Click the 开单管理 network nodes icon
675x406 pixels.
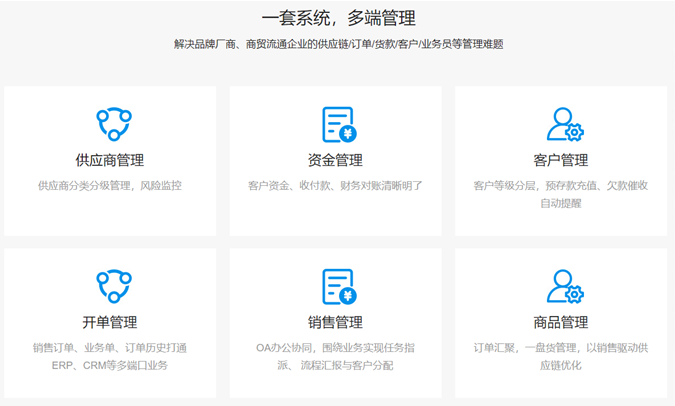(x=113, y=286)
